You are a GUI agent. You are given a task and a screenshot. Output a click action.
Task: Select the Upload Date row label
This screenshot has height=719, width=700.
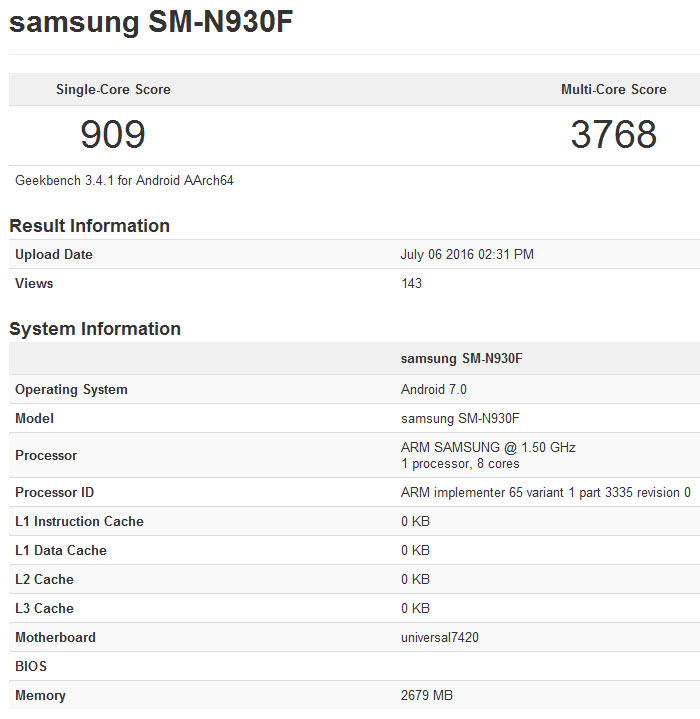tap(54, 254)
